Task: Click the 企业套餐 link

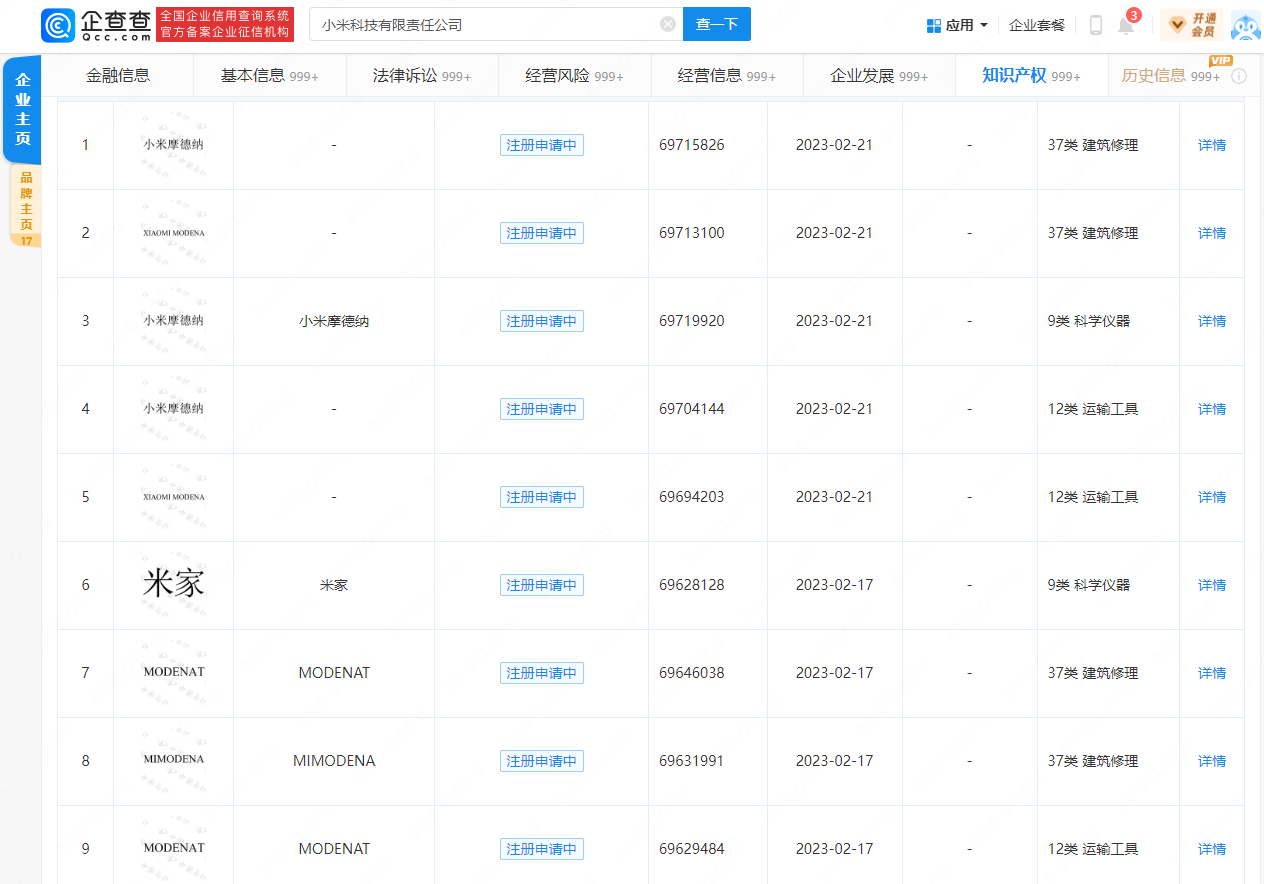Action: pyautogui.click(x=1037, y=25)
